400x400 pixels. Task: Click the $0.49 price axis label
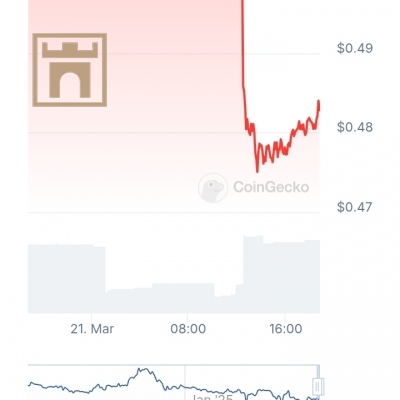click(355, 48)
